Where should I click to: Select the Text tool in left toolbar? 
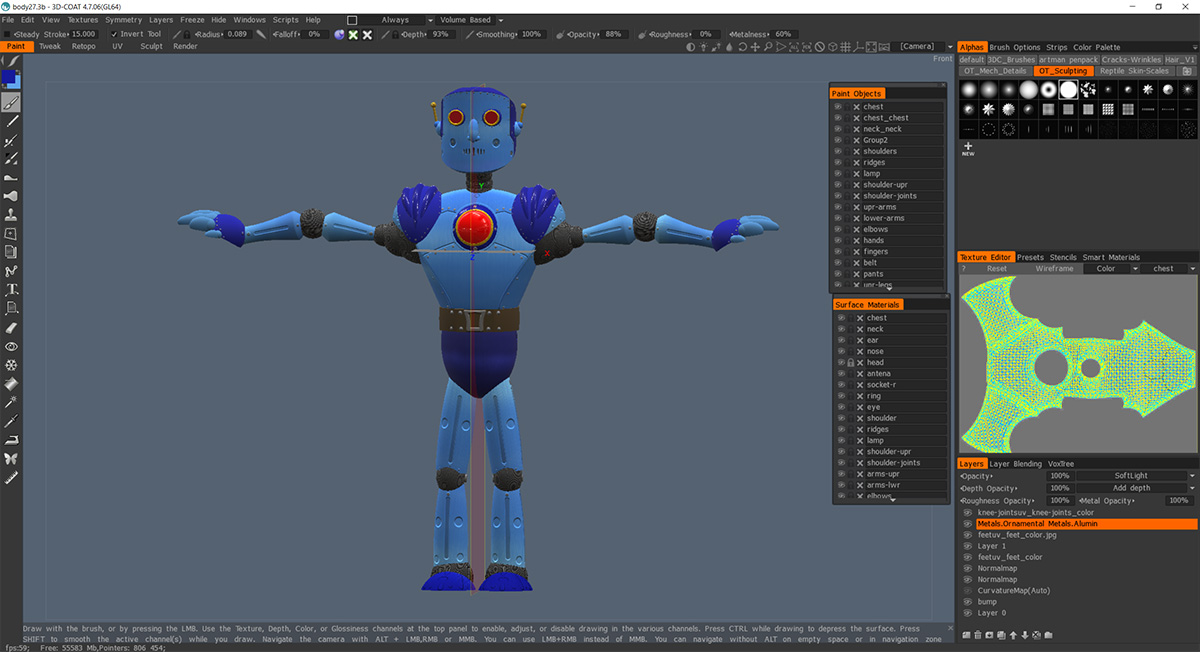pyautogui.click(x=12, y=290)
